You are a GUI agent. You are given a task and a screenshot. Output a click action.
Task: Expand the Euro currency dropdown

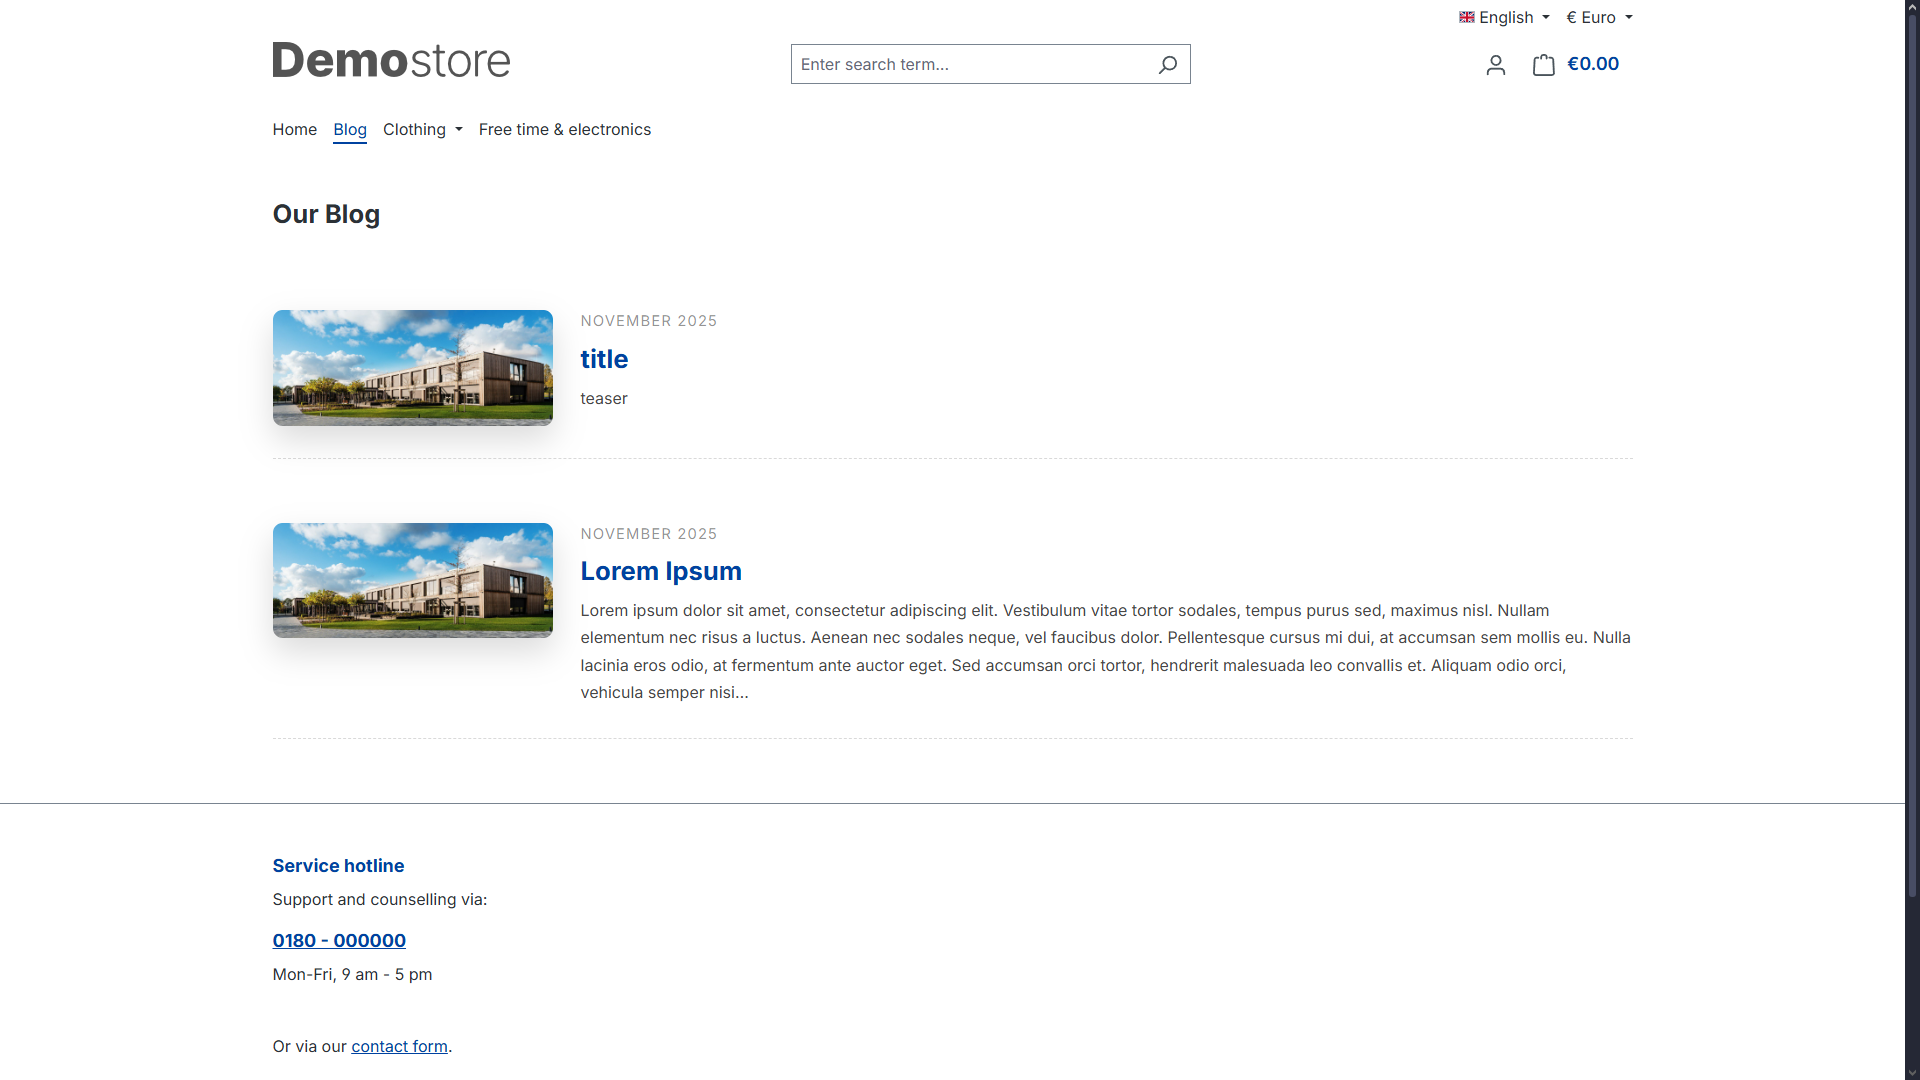(1598, 17)
